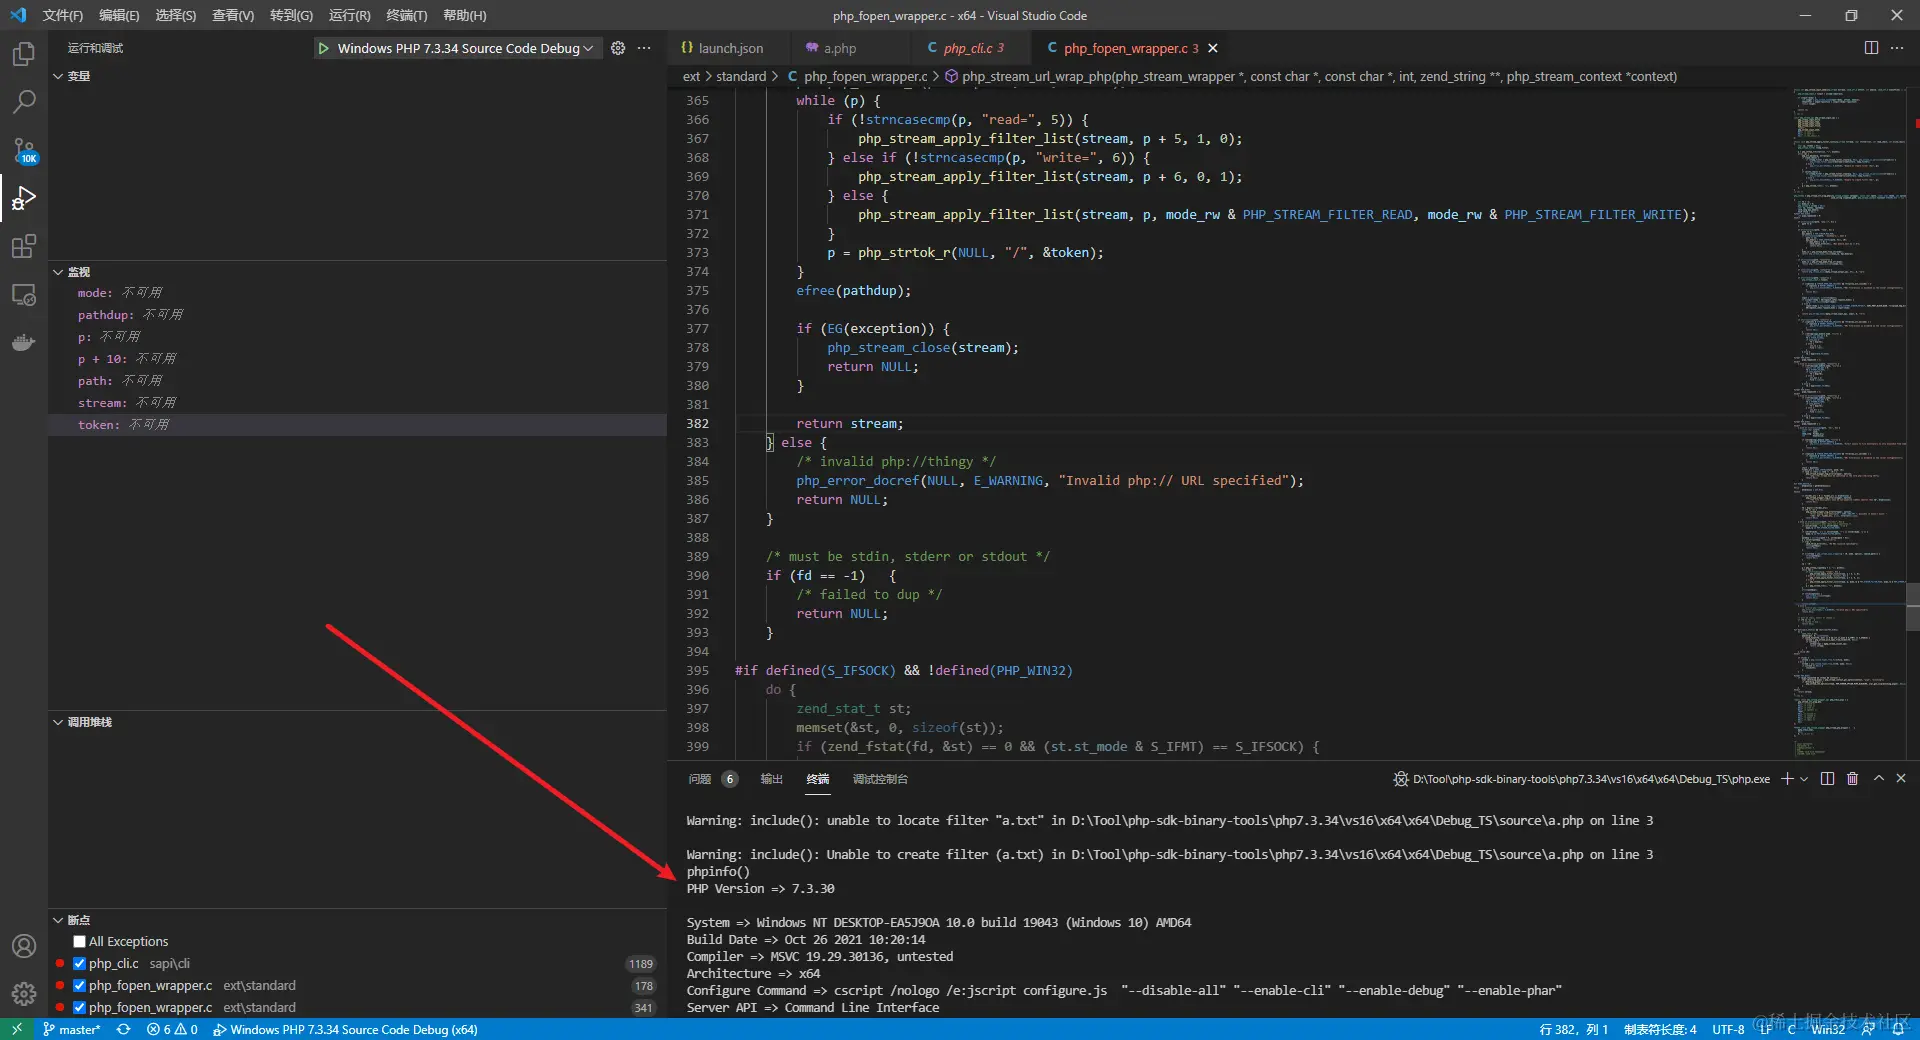
Task: Split the editor to the right
Action: coord(1871,48)
